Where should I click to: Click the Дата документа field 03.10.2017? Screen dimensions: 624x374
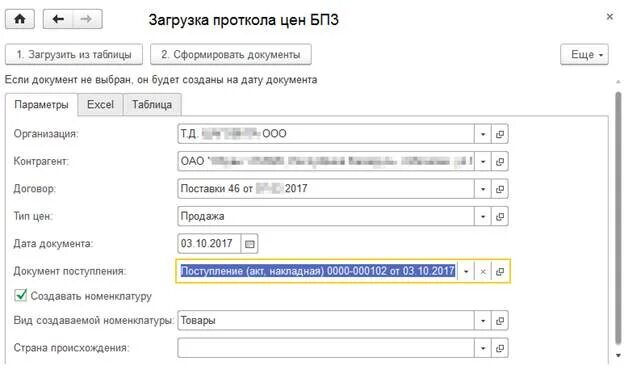(209, 243)
